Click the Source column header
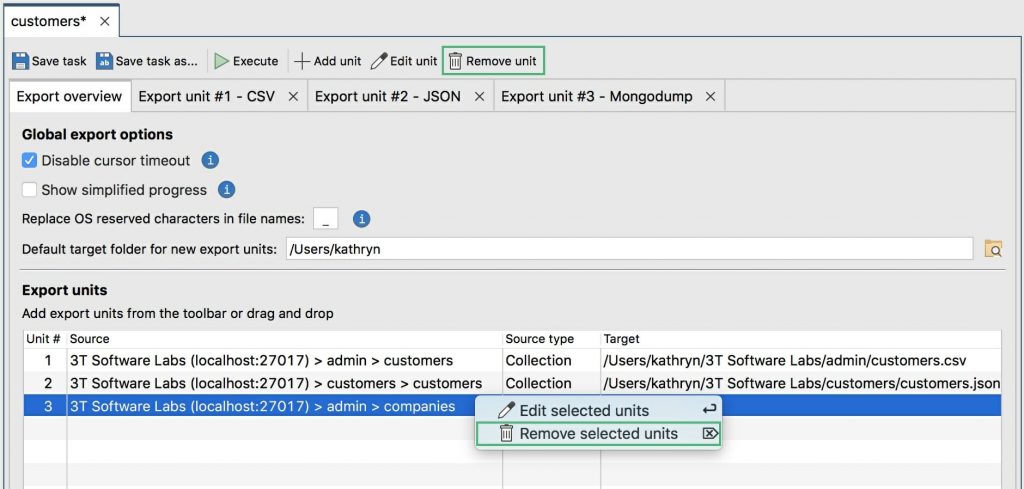 285,339
